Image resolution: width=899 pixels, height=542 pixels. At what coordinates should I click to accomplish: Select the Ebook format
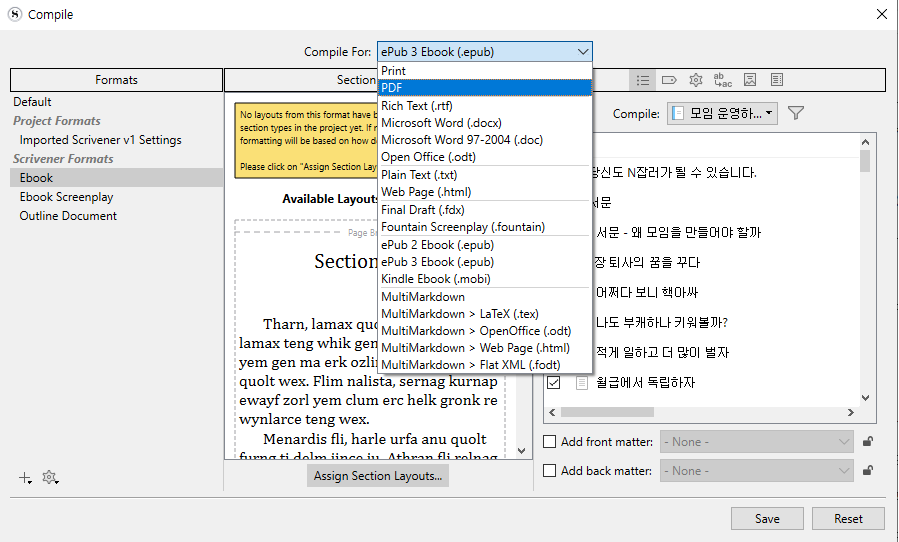click(x=116, y=178)
